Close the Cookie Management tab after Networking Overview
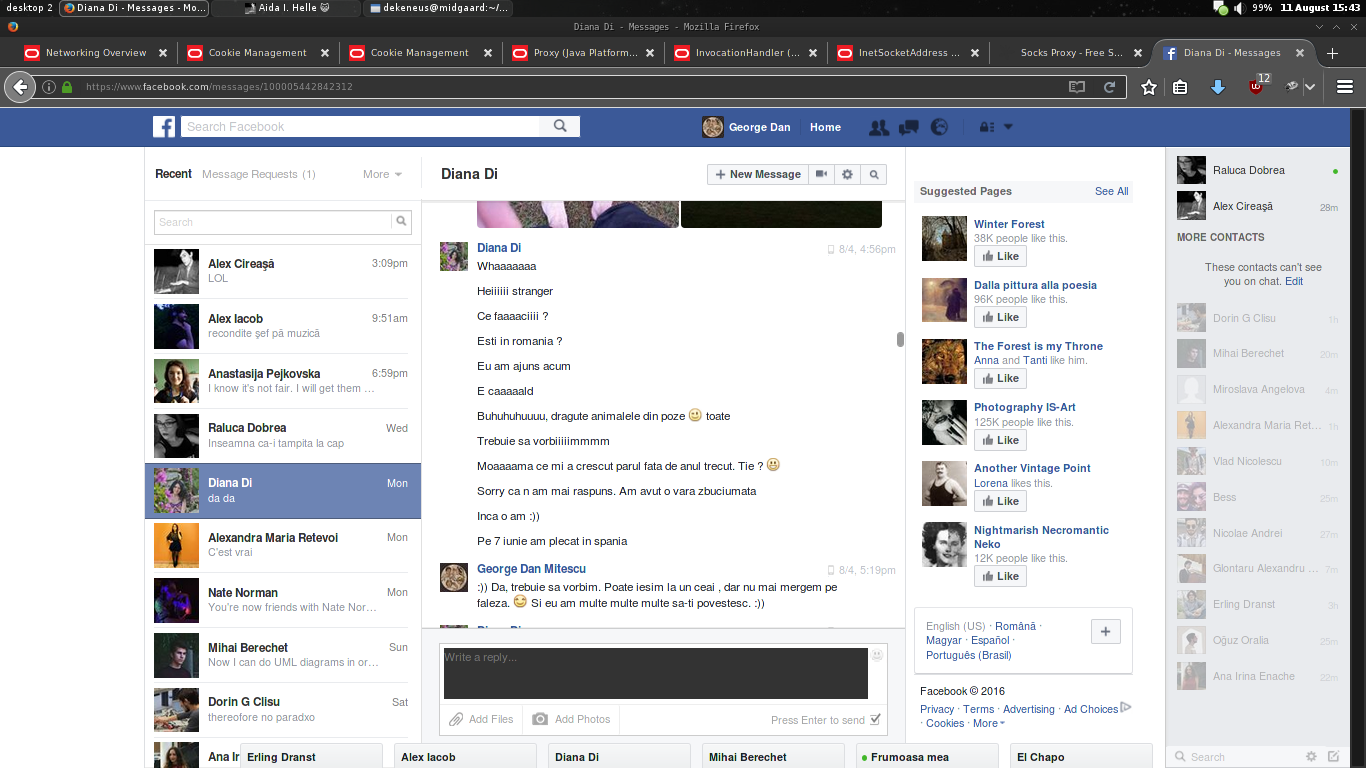The height and width of the screenshot is (768, 1366). (326, 53)
